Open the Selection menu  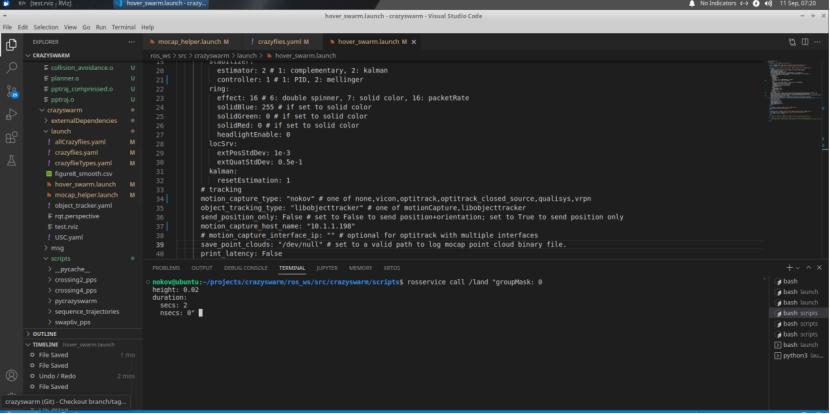(46, 27)
